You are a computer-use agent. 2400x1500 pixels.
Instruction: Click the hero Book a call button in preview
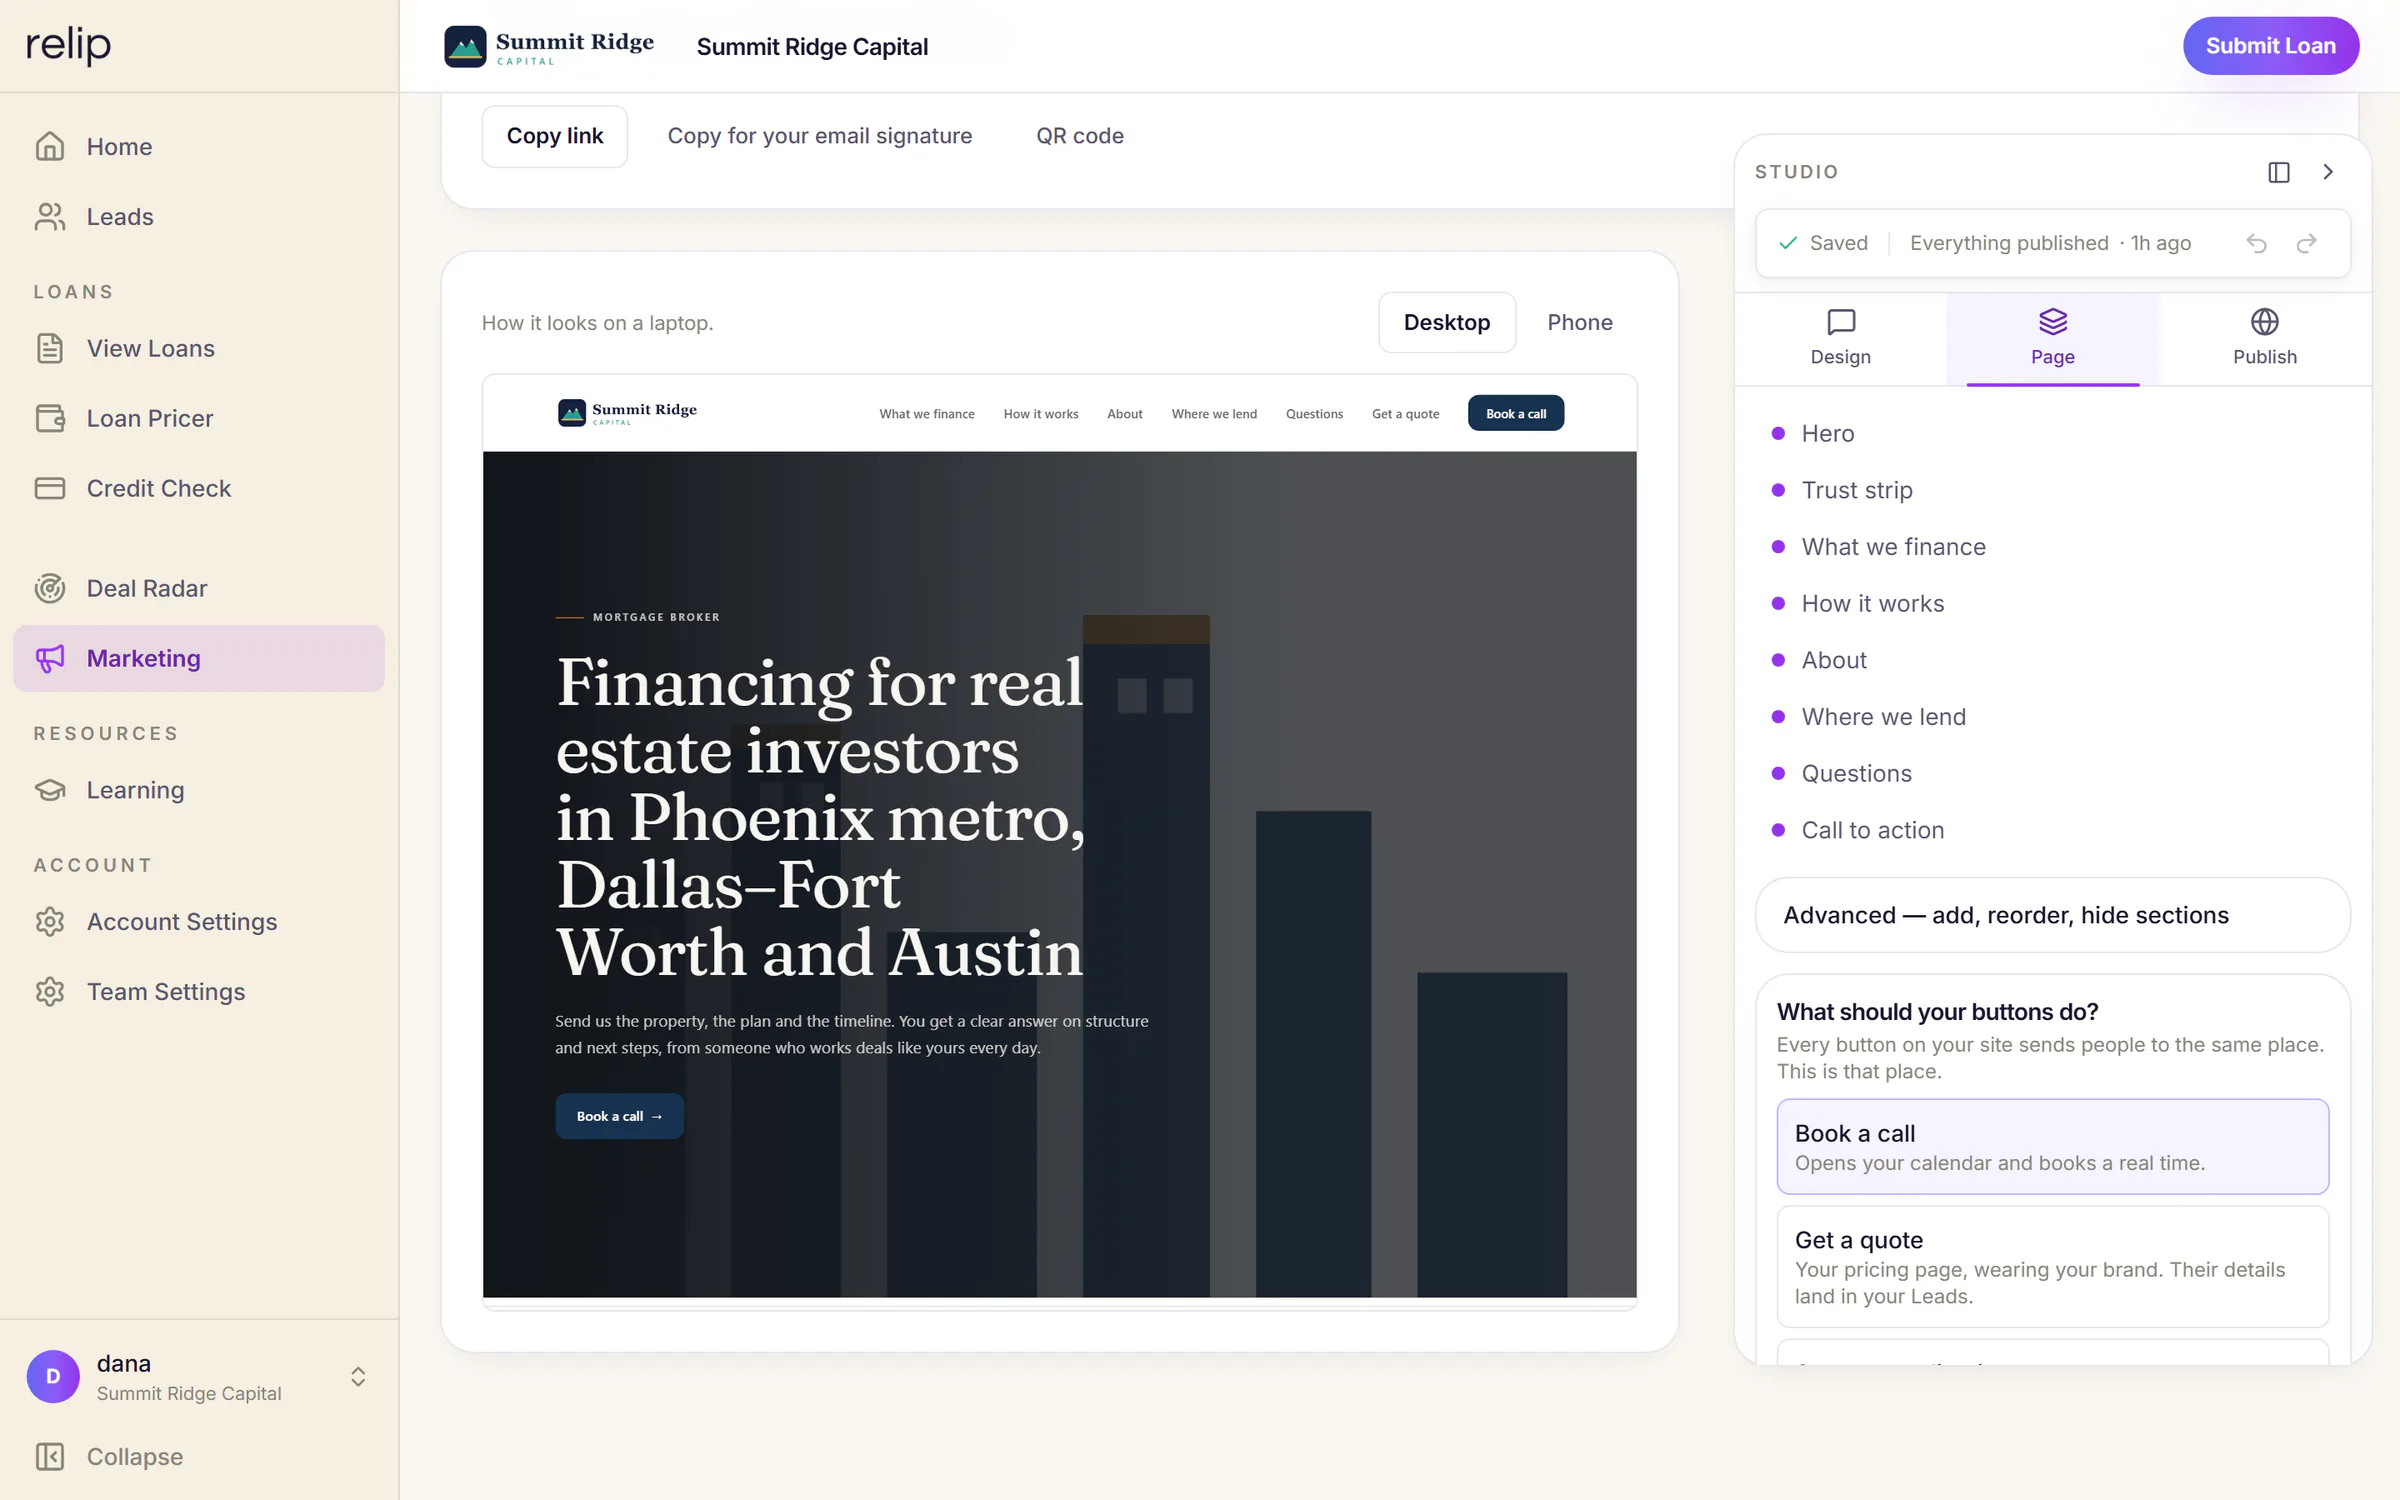(x=619, y=1116)
